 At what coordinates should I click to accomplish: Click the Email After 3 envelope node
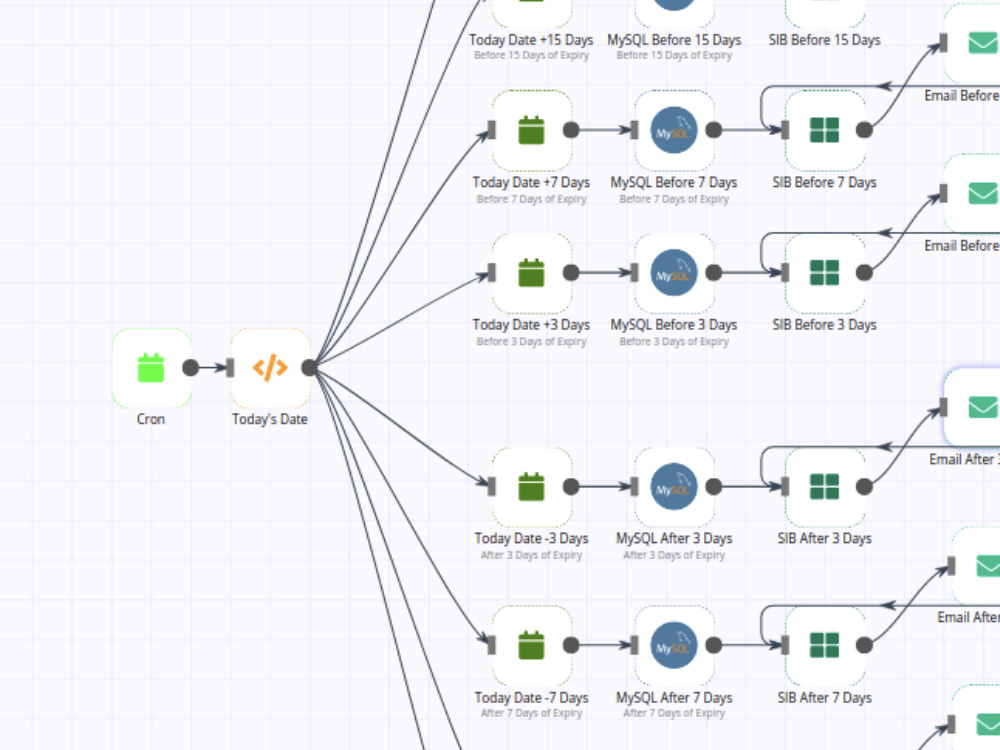point(973,407)
